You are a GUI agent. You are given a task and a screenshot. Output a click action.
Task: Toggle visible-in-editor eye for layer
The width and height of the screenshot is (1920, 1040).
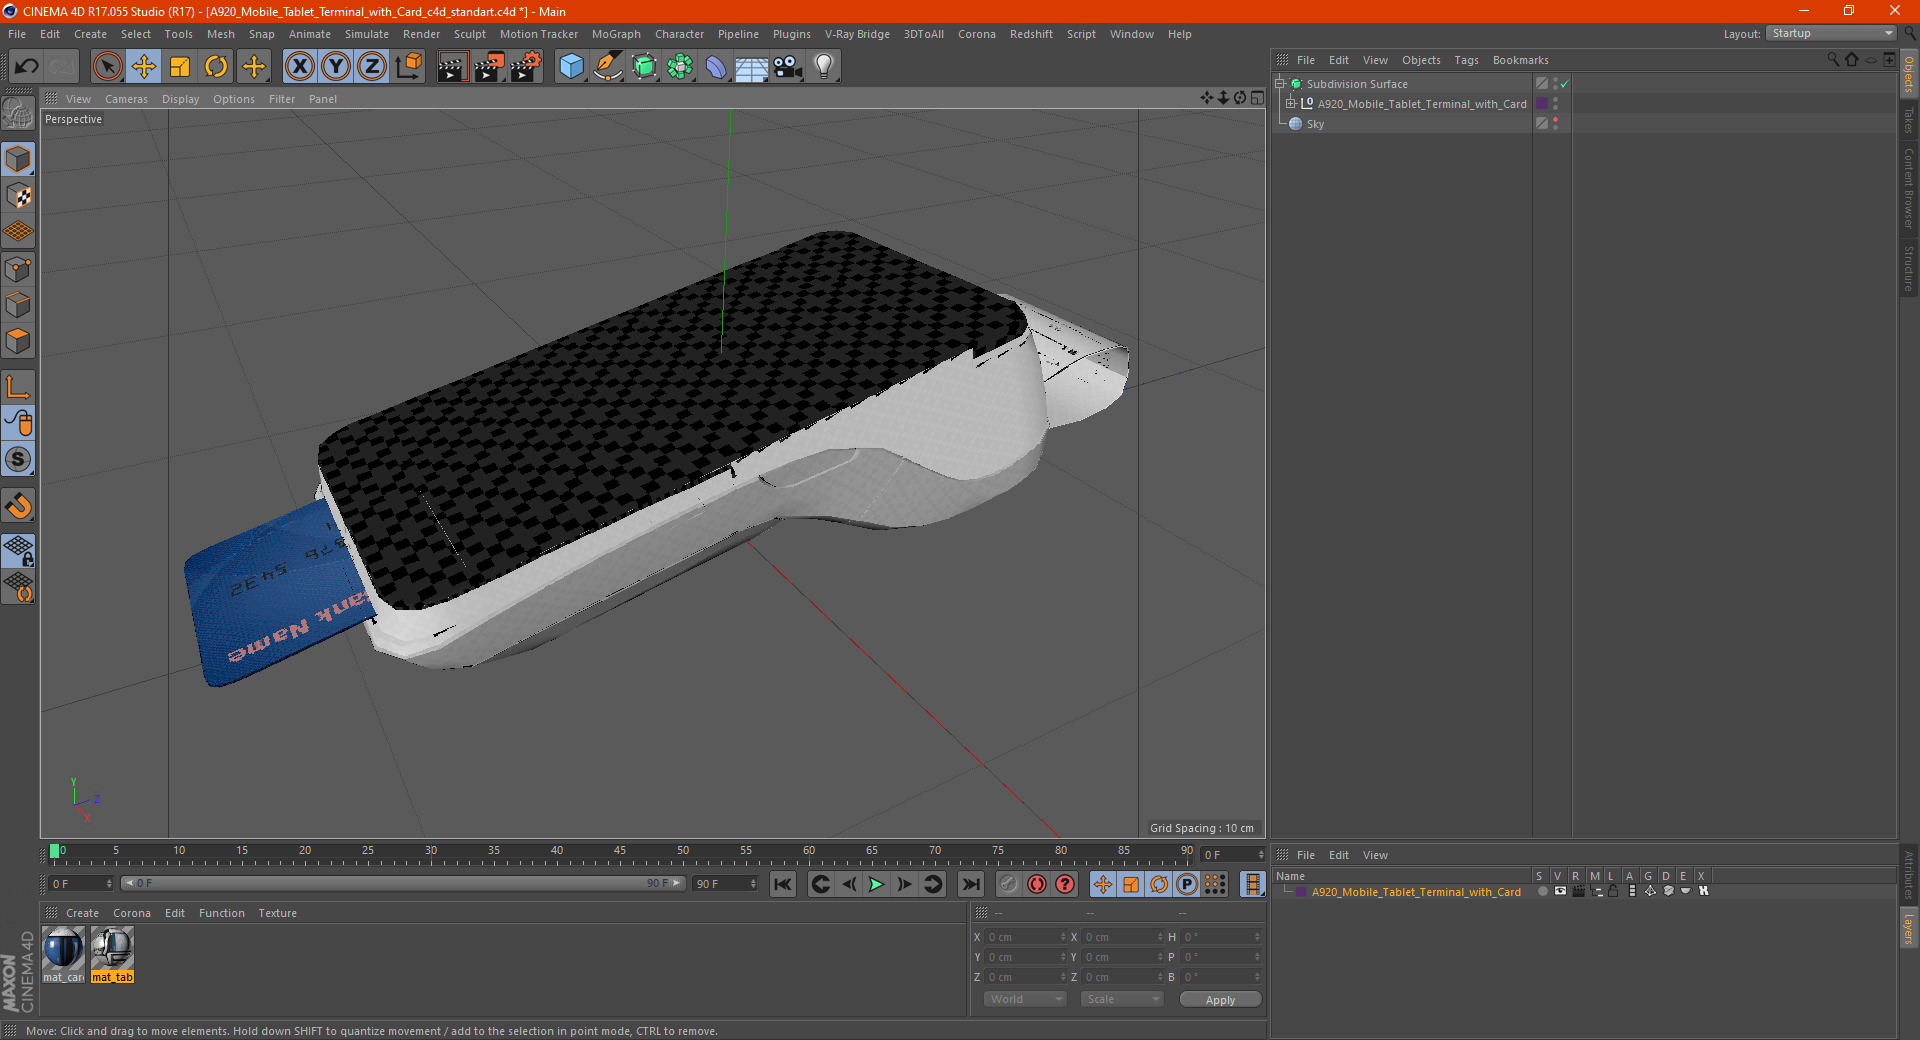click(1560, 891)
